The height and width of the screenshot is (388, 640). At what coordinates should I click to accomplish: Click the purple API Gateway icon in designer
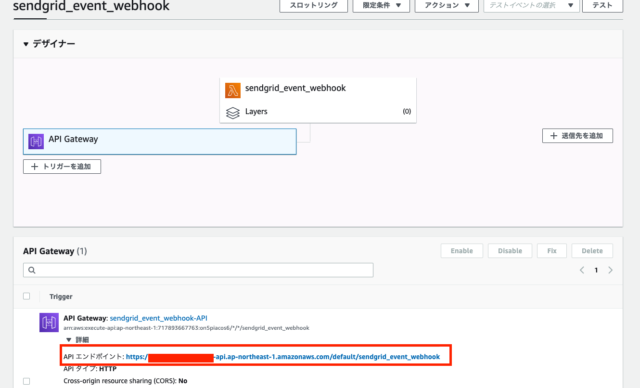point(36,142)
